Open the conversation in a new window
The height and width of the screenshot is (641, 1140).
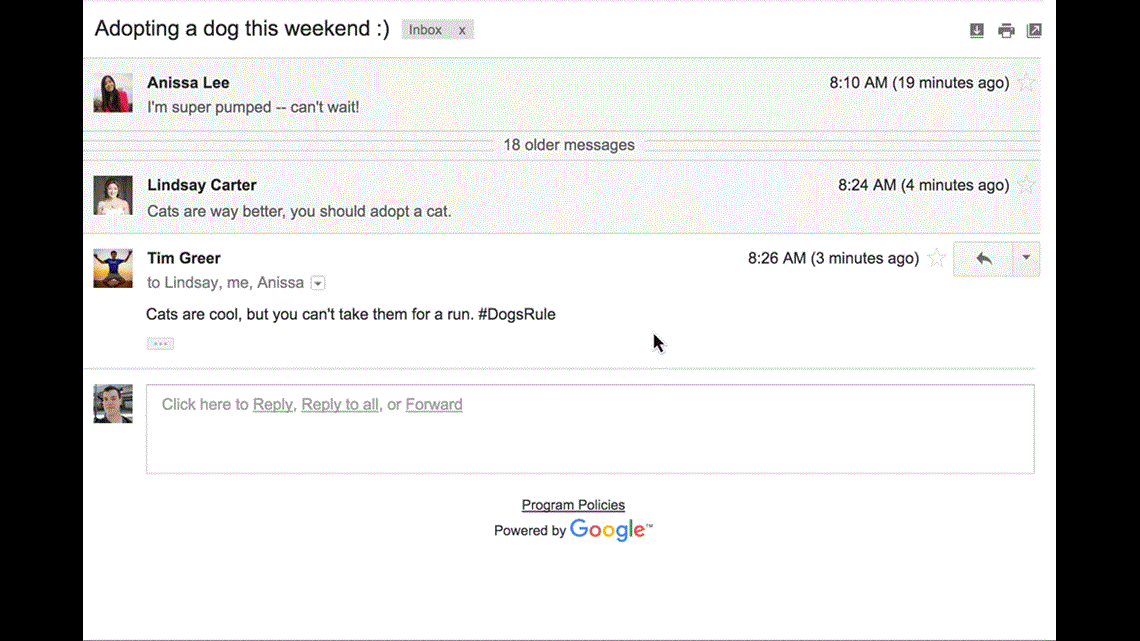point(1034,30)
